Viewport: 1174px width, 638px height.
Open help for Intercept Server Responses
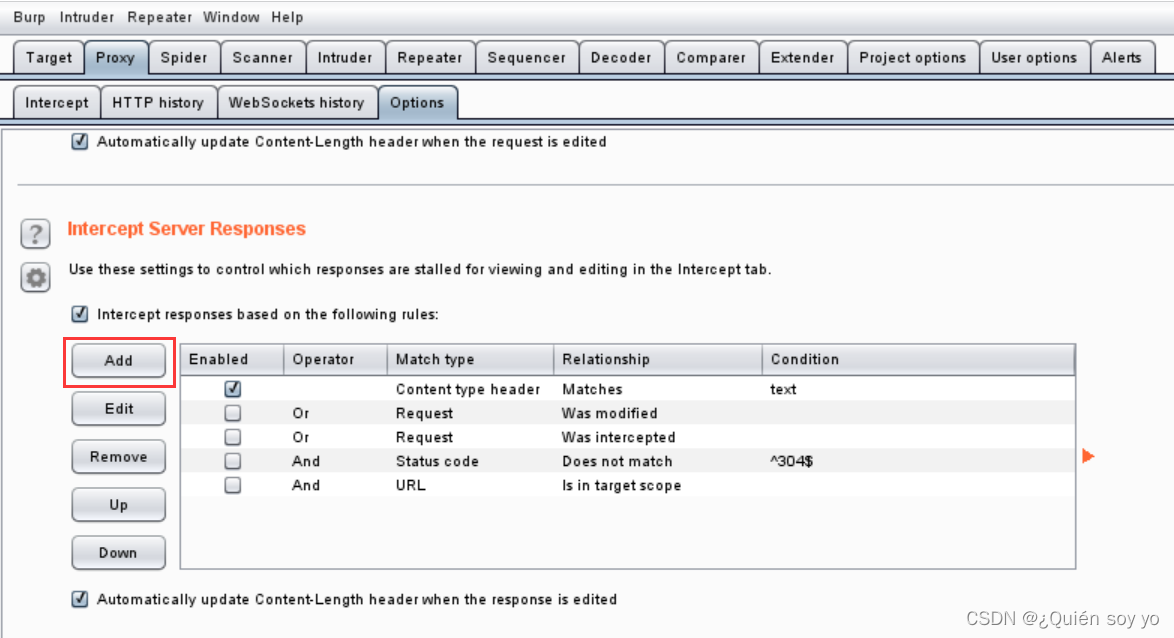coord(35,234)
